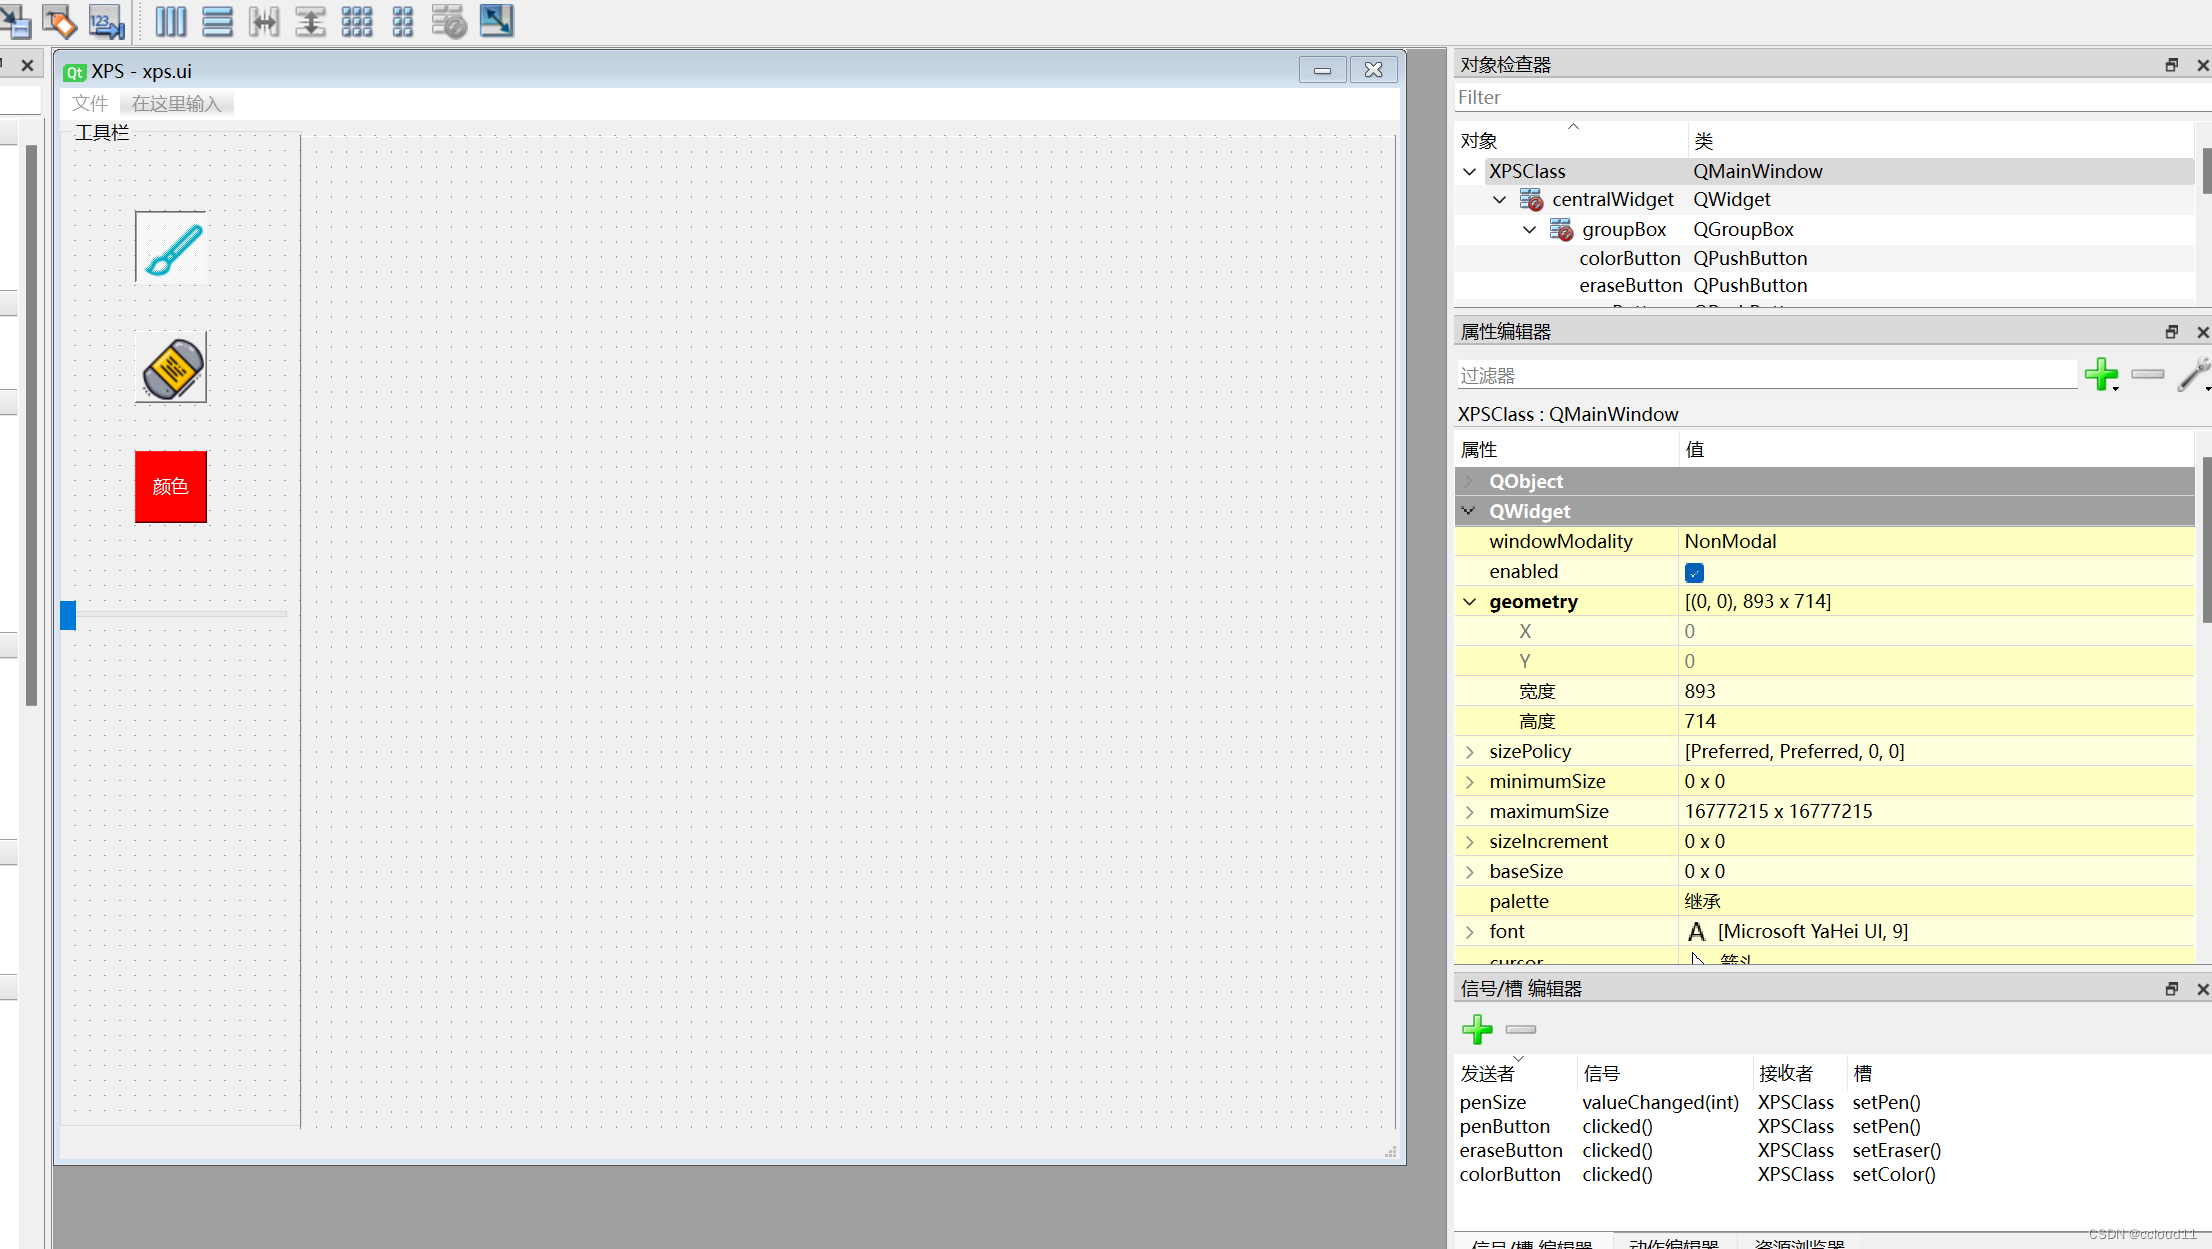Viewport: 2212px width, 1249px height.
Task: Click the Lay Out Vertically toolbar icon
Action: tap(217, 21)
